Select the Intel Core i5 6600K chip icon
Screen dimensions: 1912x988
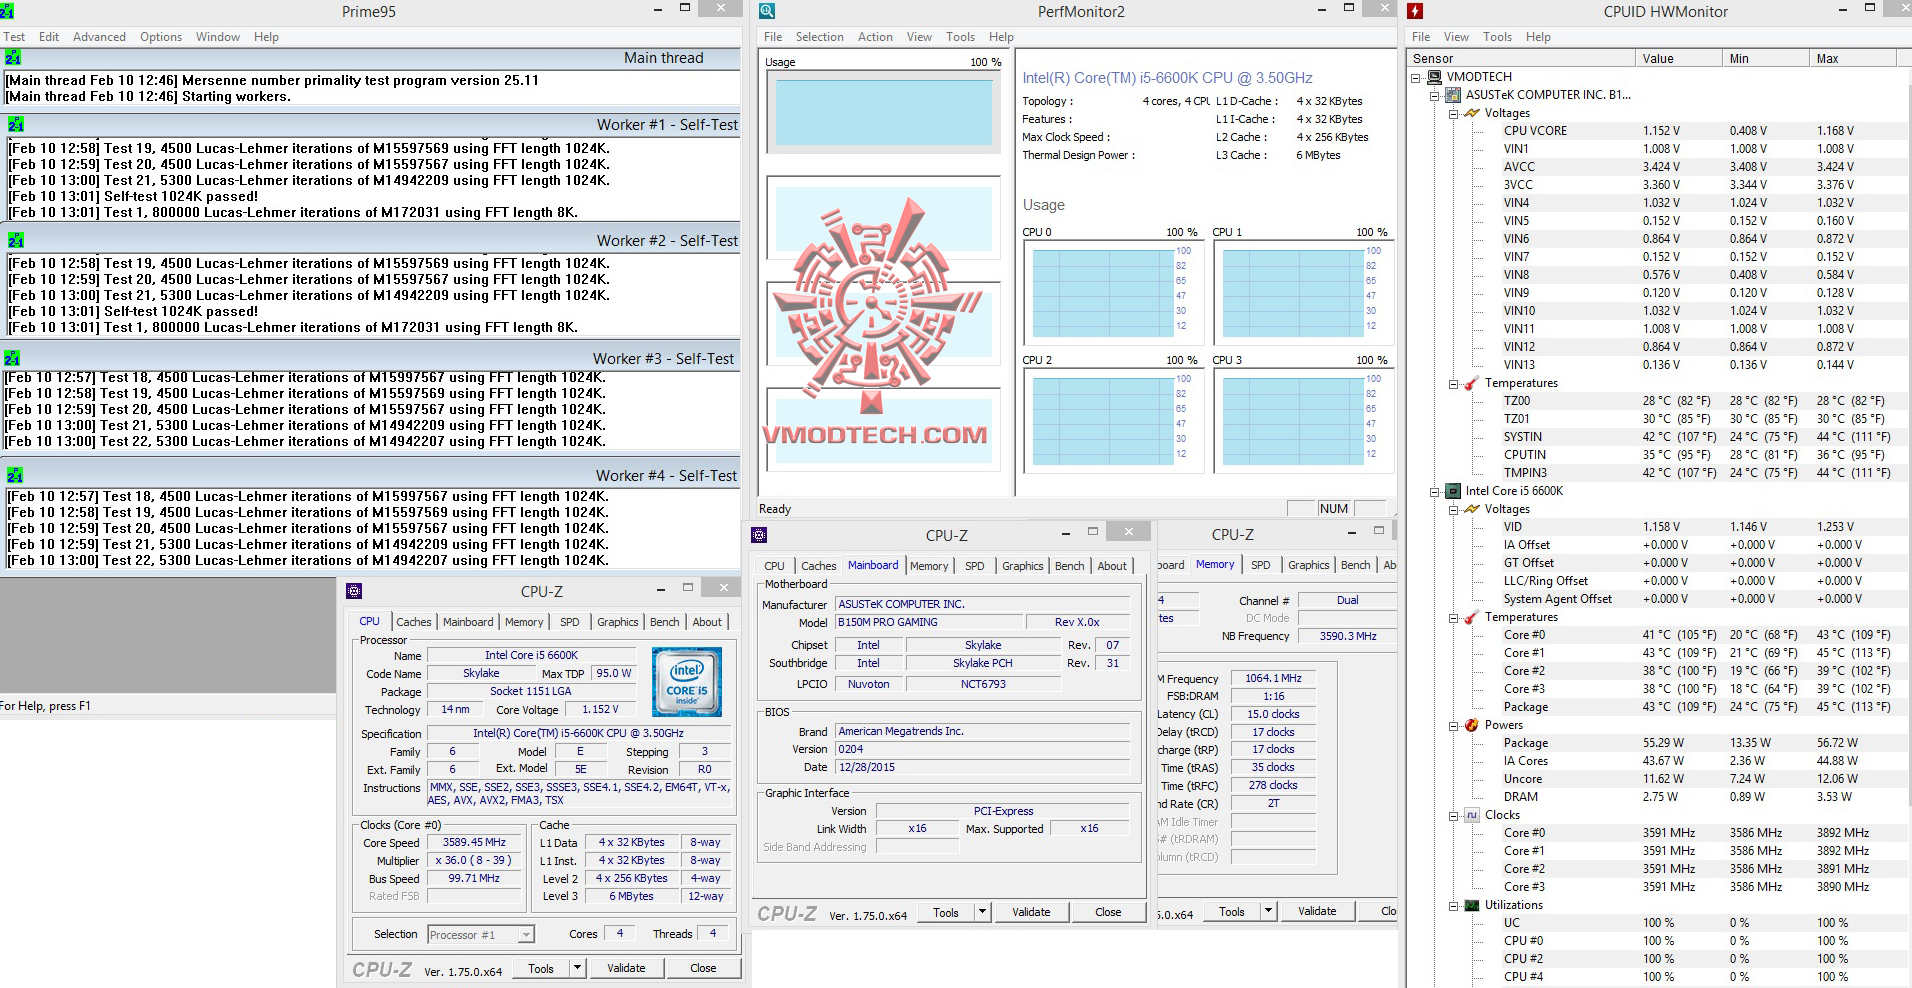point(1453,491)
